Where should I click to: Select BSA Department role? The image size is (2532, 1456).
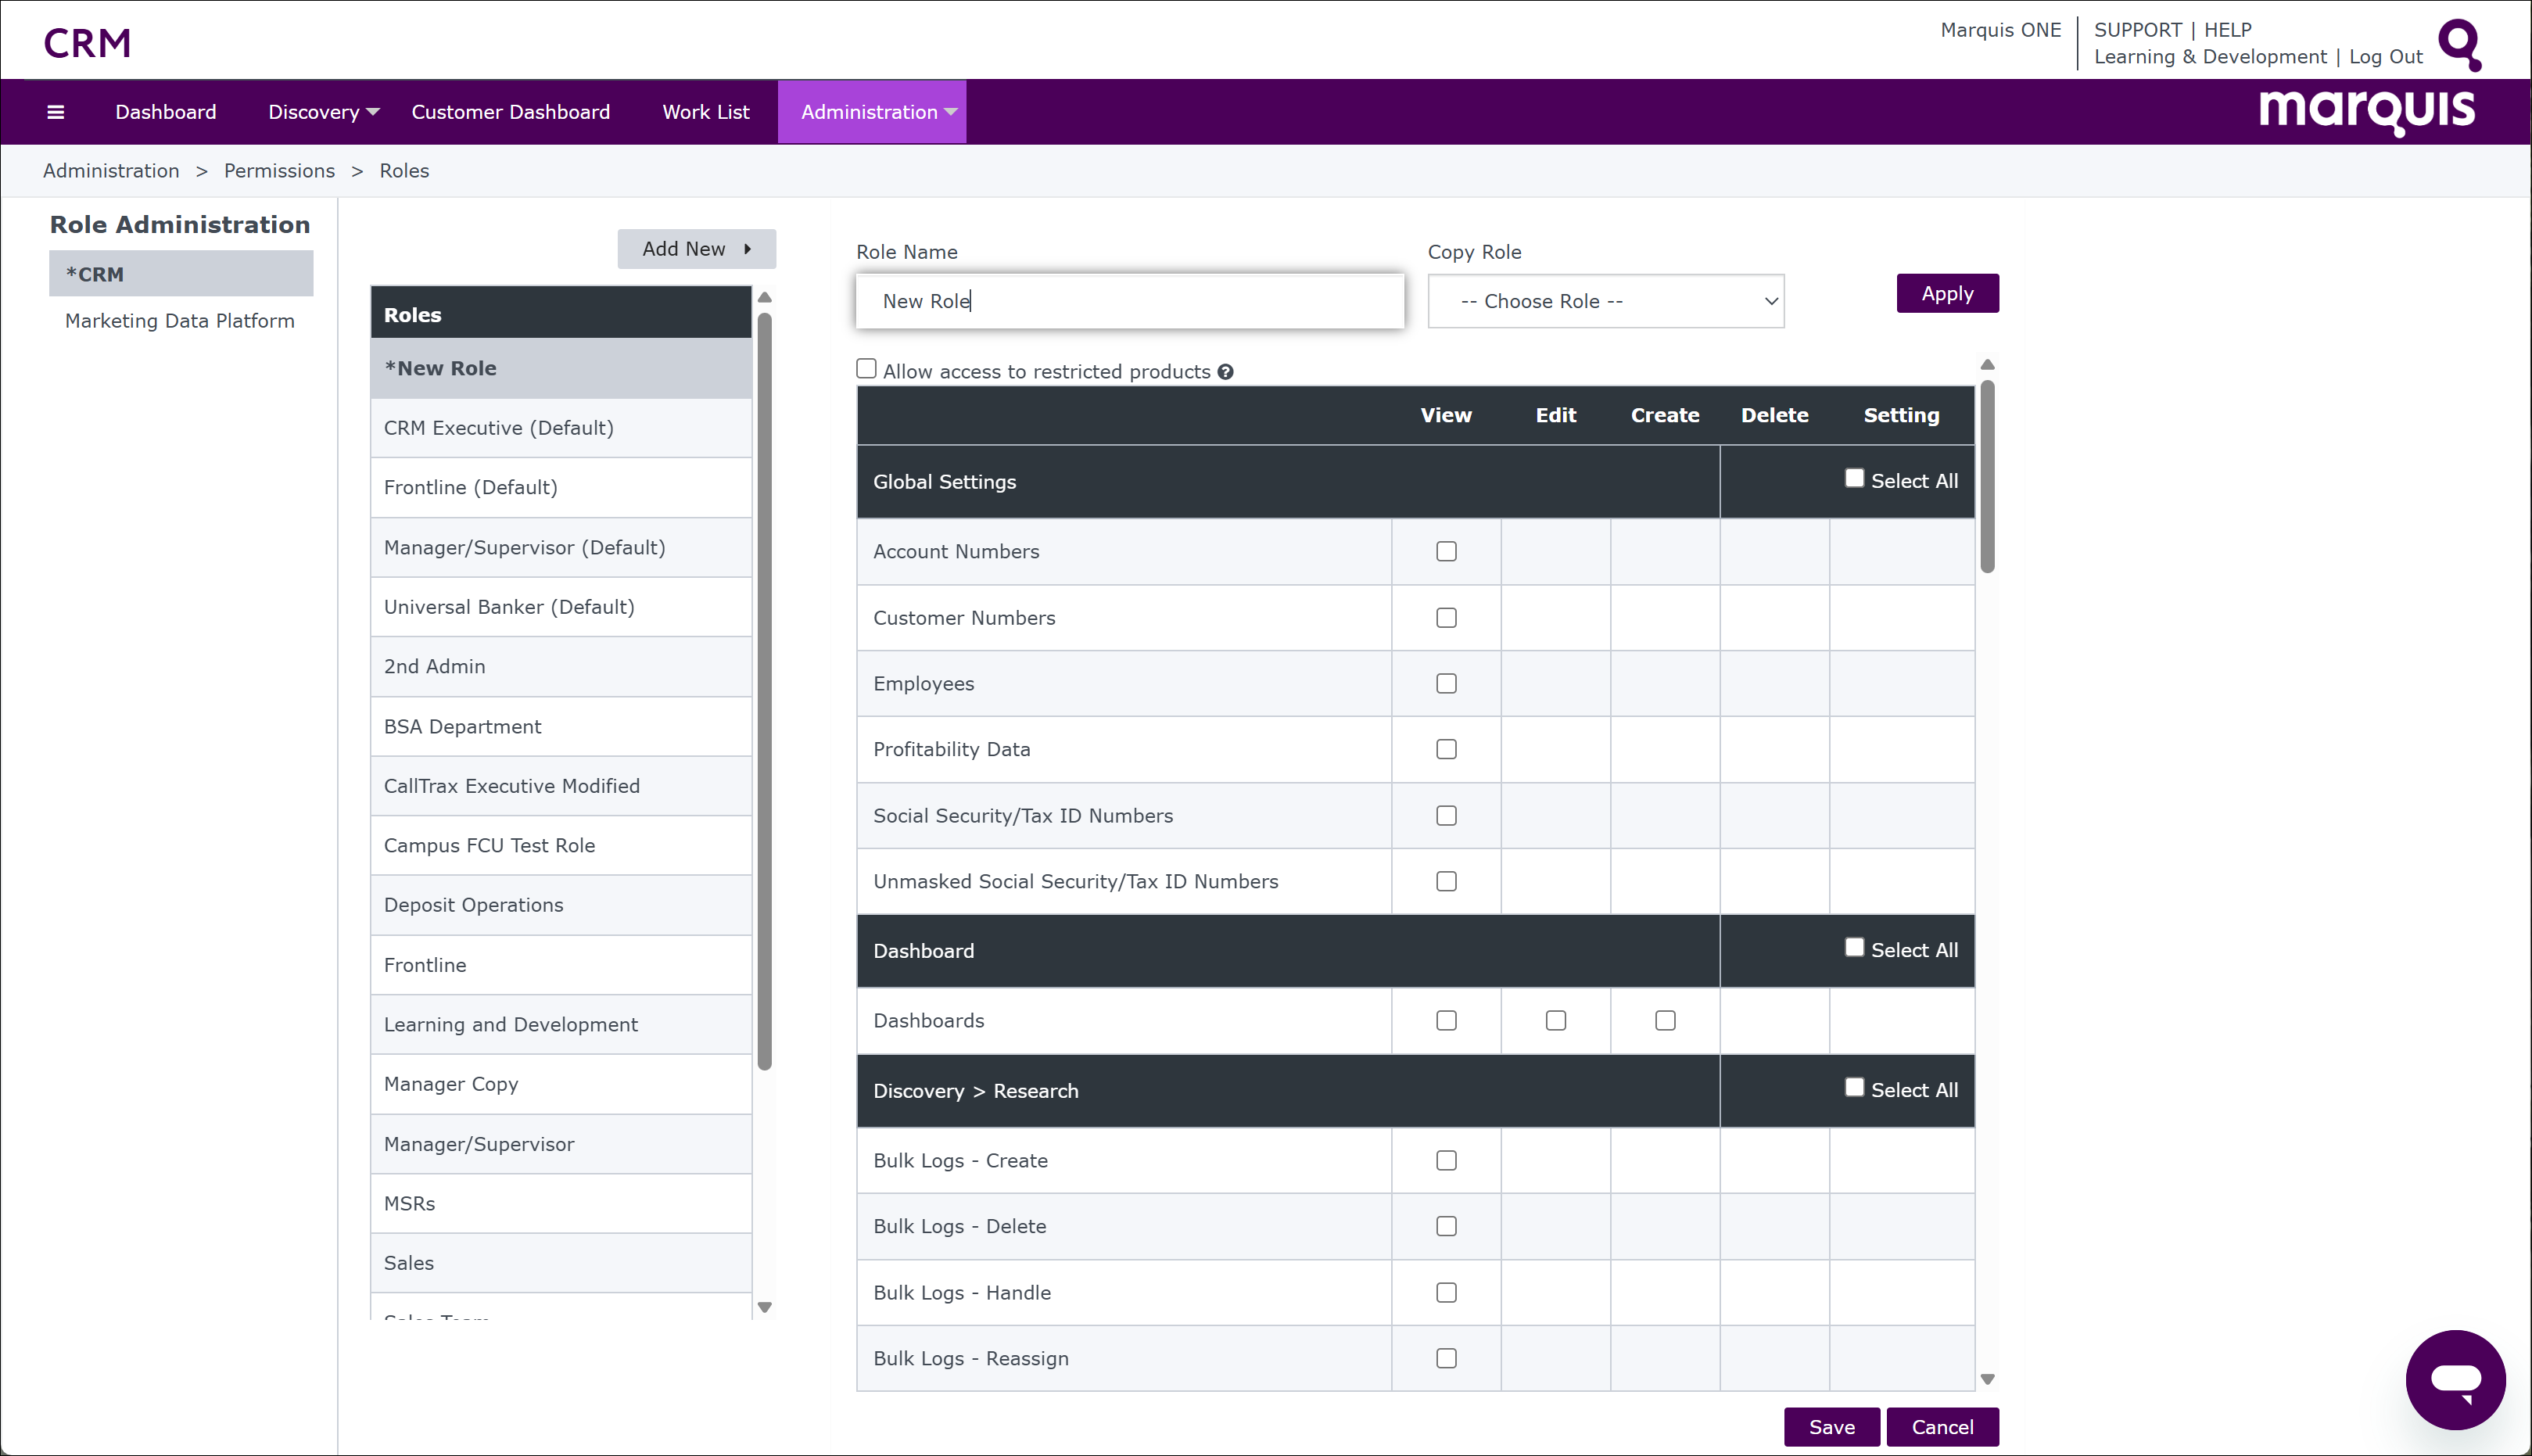[x=561, y=727]
